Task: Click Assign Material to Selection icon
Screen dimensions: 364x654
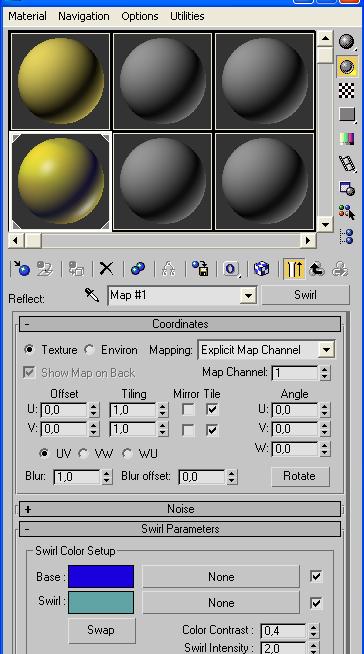Action: (x=76, y=269)
